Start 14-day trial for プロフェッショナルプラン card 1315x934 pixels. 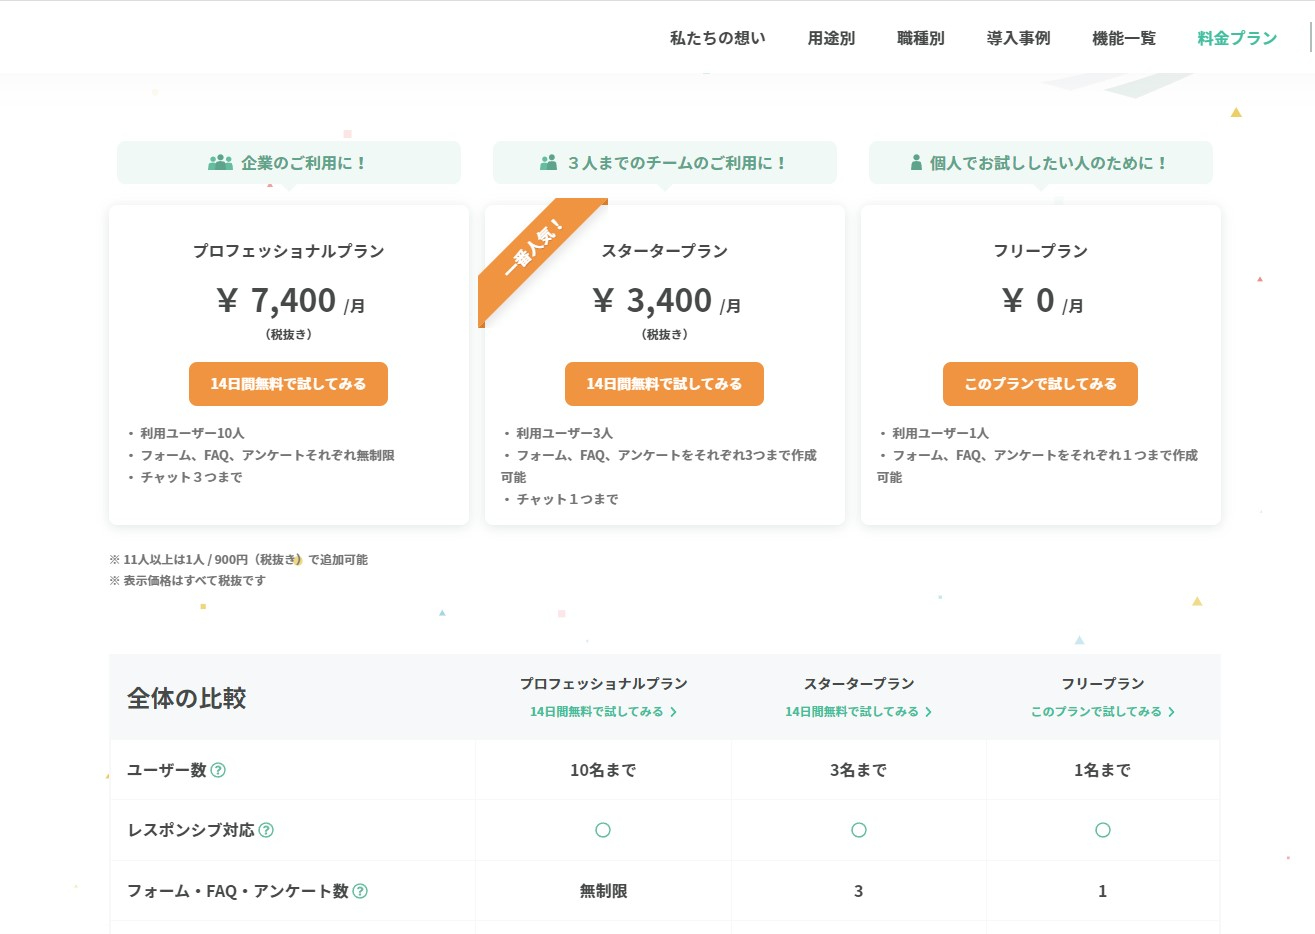pyautogui.click(x=288, y=384)
